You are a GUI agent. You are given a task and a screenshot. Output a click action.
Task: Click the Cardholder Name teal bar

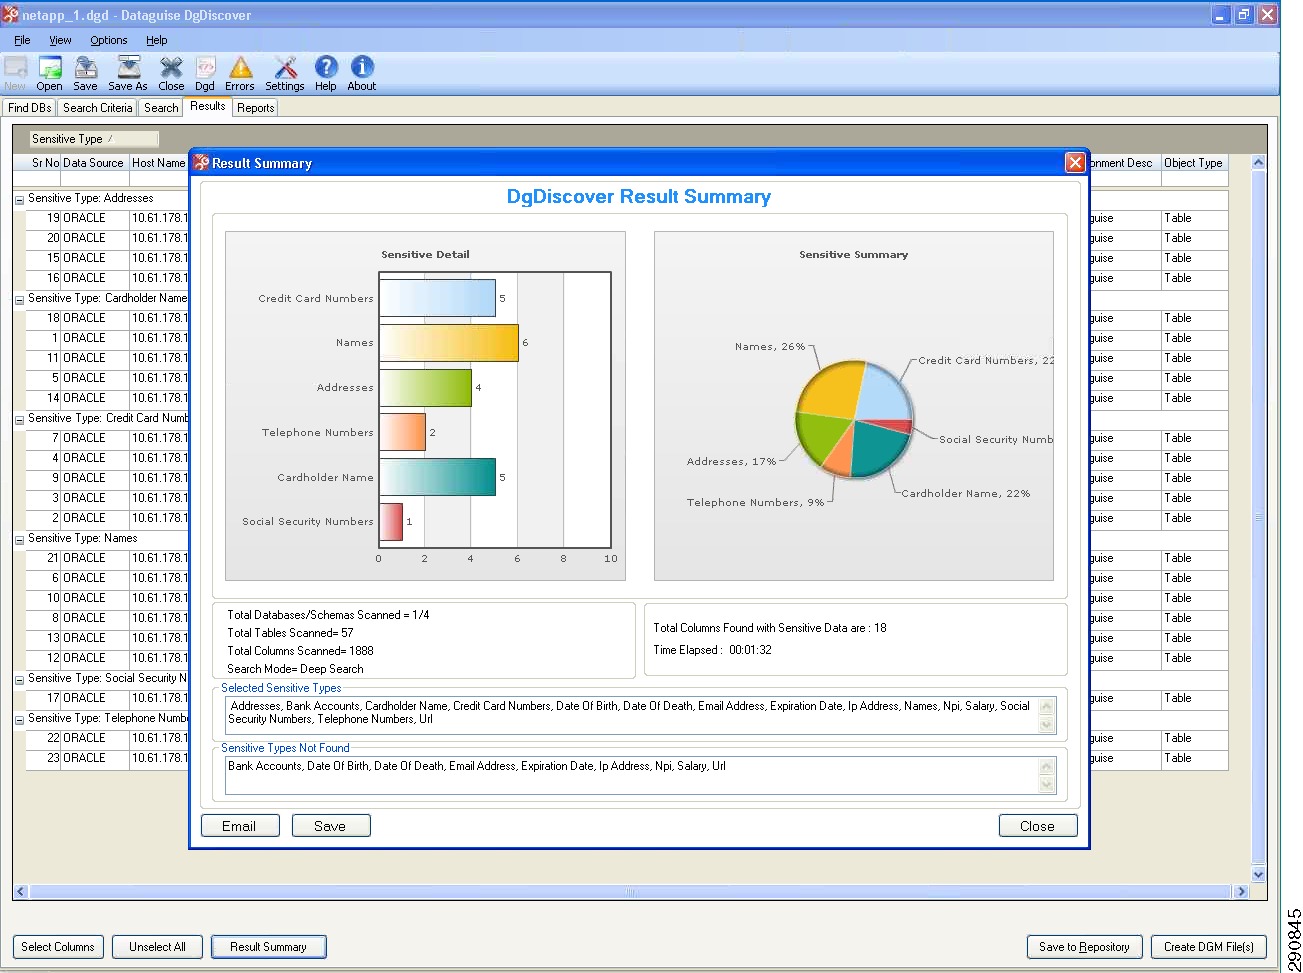[x=437, y=477]
